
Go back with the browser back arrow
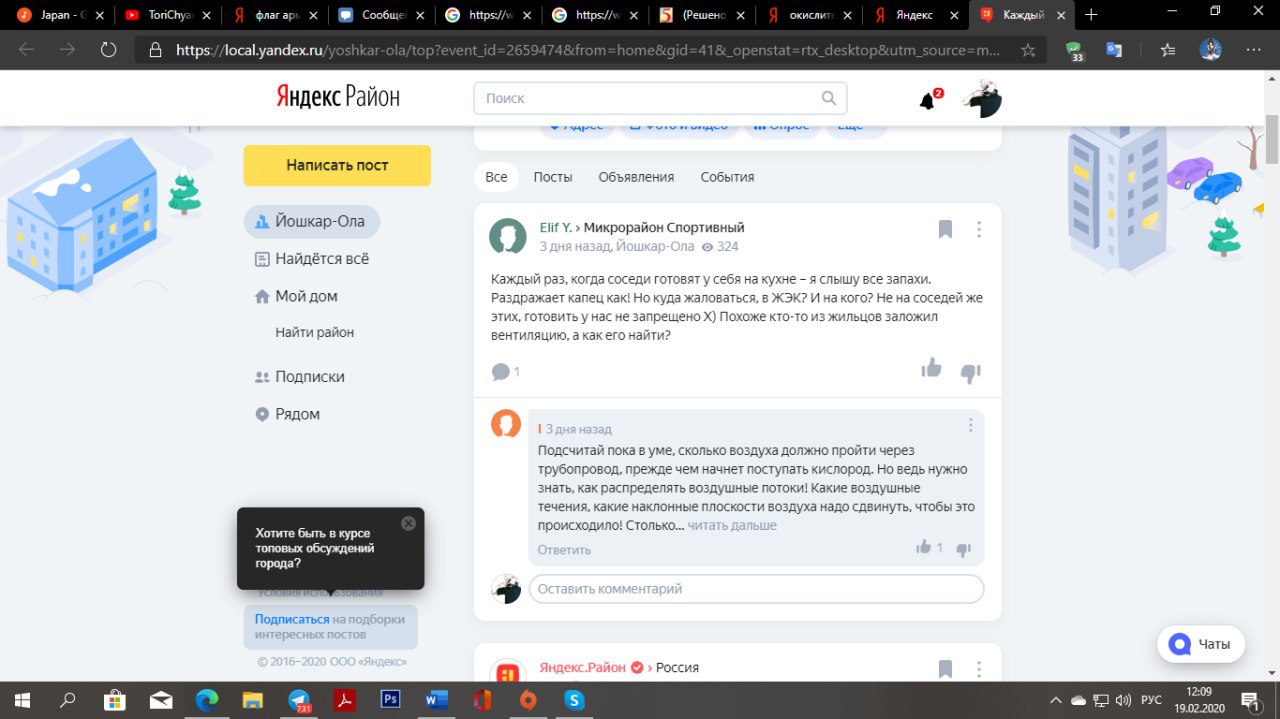coord(26,50)
